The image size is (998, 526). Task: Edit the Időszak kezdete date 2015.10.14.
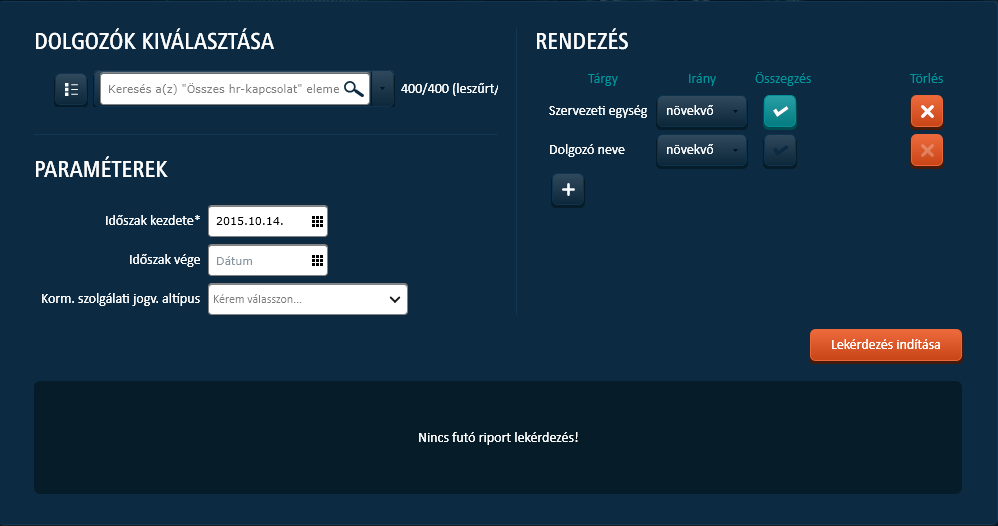click(267, 221)
